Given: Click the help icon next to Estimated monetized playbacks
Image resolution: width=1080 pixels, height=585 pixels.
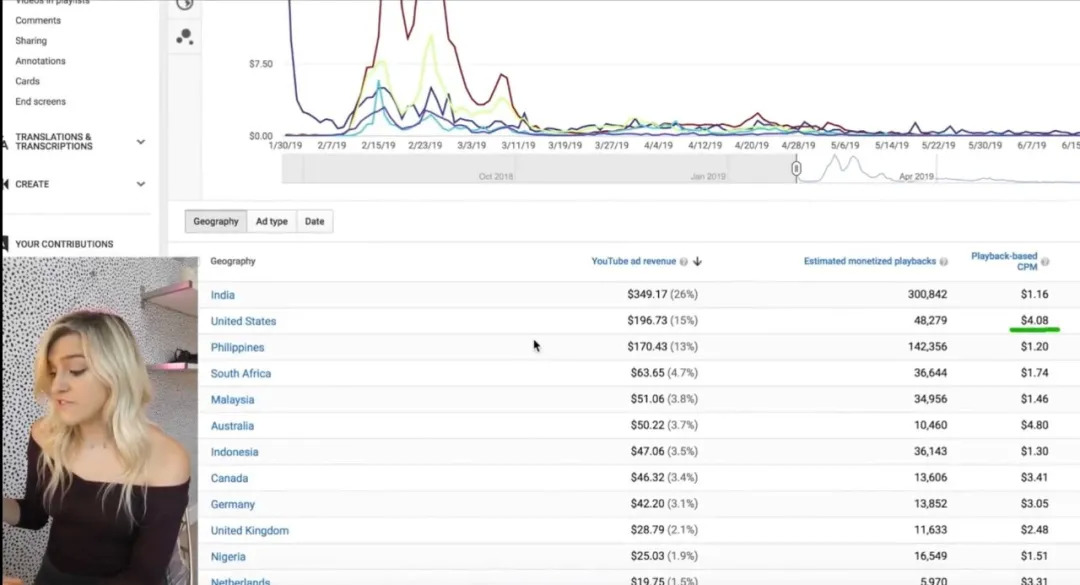Looking at the screenshot, I should (944, 262).
